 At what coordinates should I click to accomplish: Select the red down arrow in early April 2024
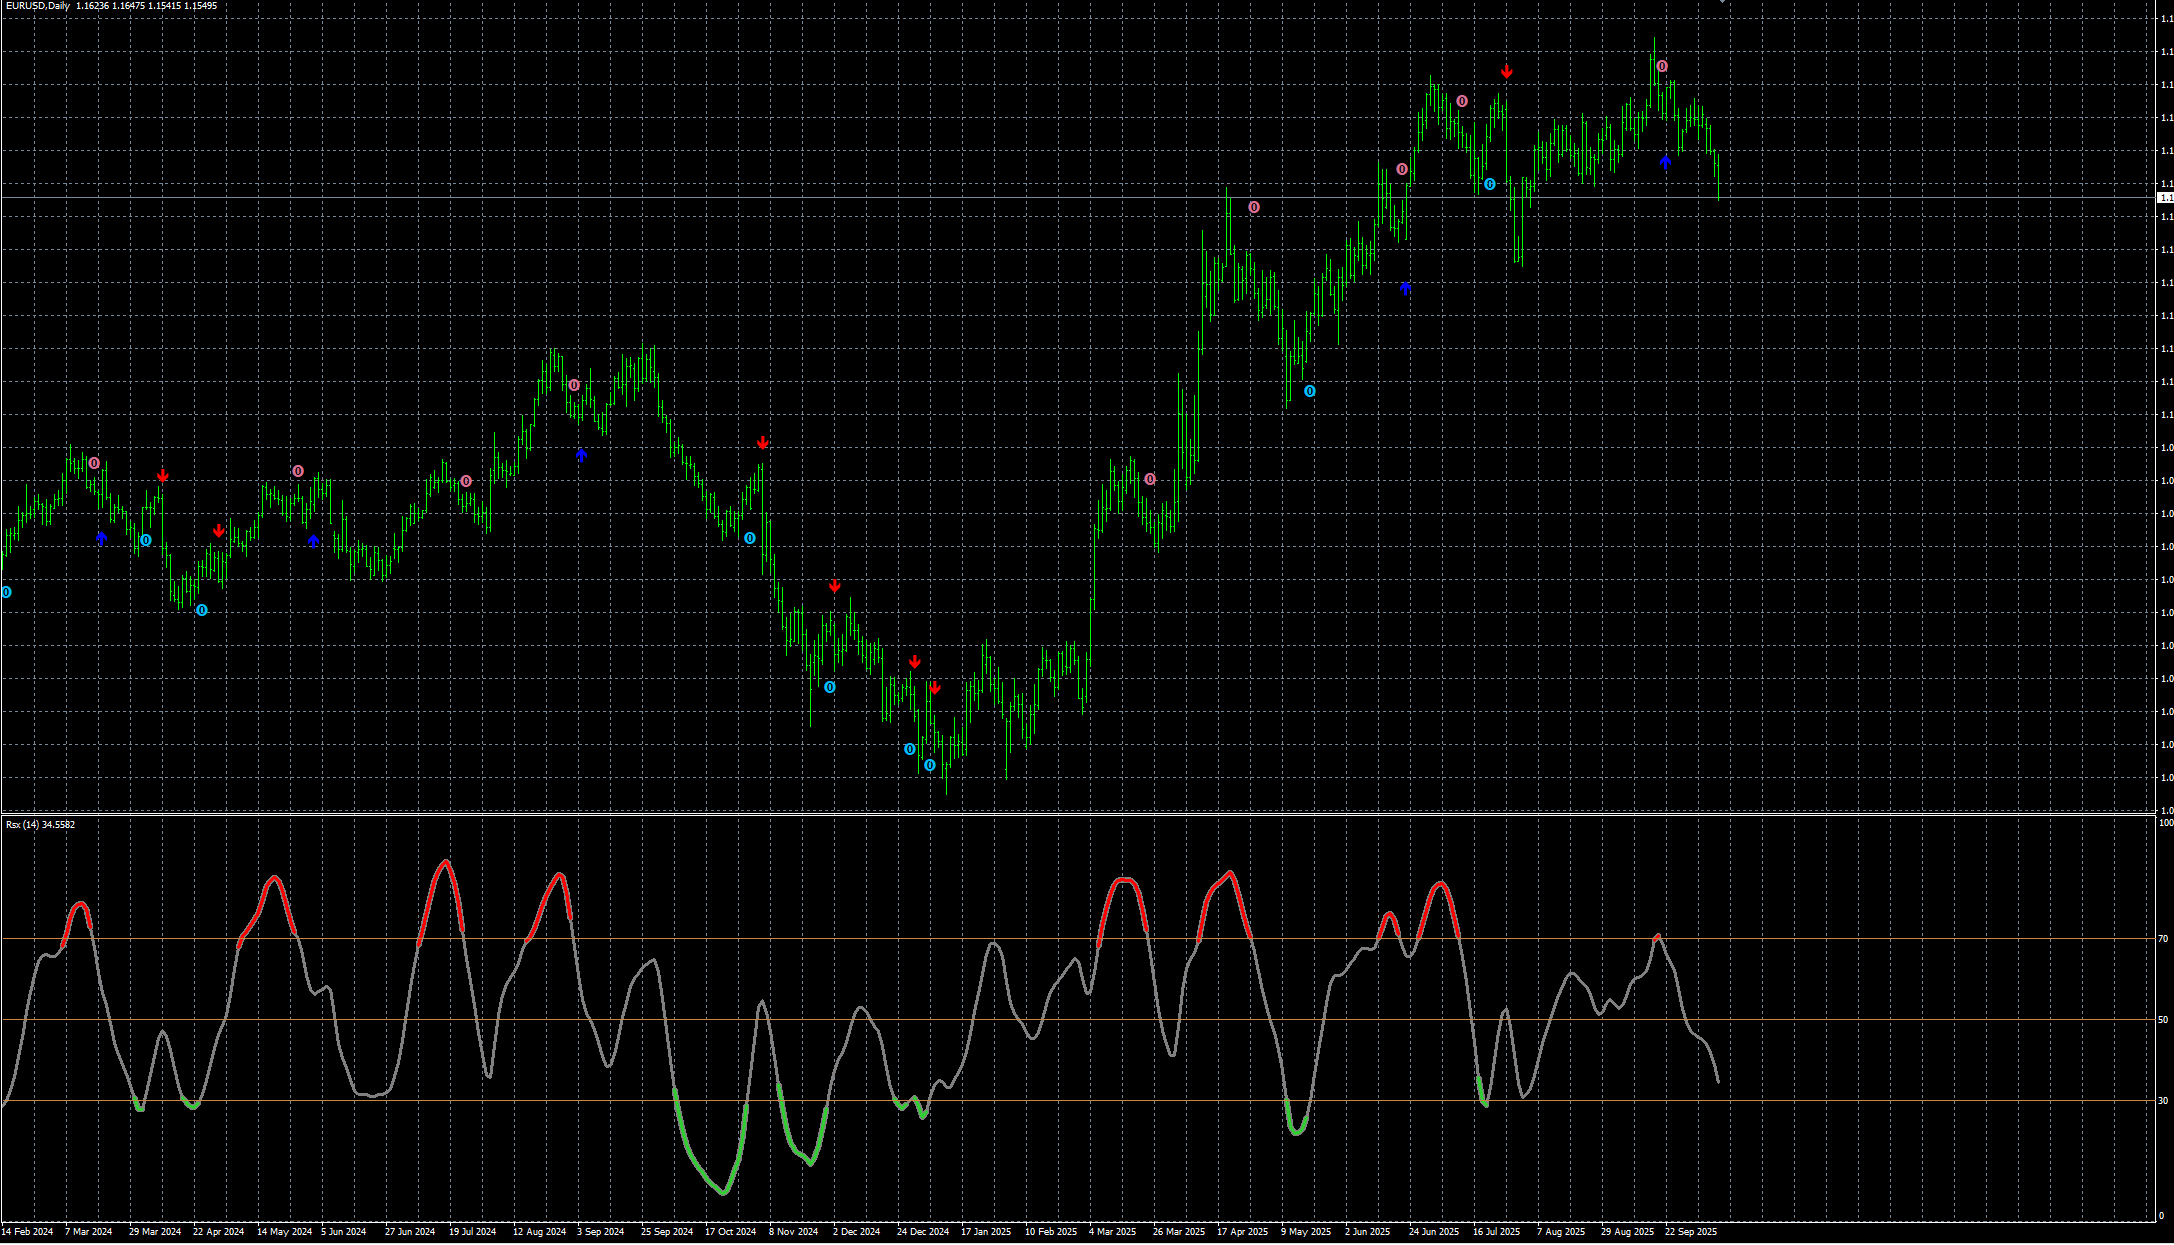pos(163,477)
